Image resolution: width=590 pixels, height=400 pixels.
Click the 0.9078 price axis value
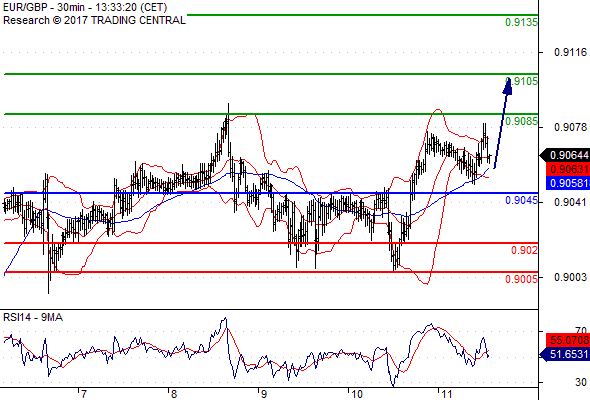(570, 127)
